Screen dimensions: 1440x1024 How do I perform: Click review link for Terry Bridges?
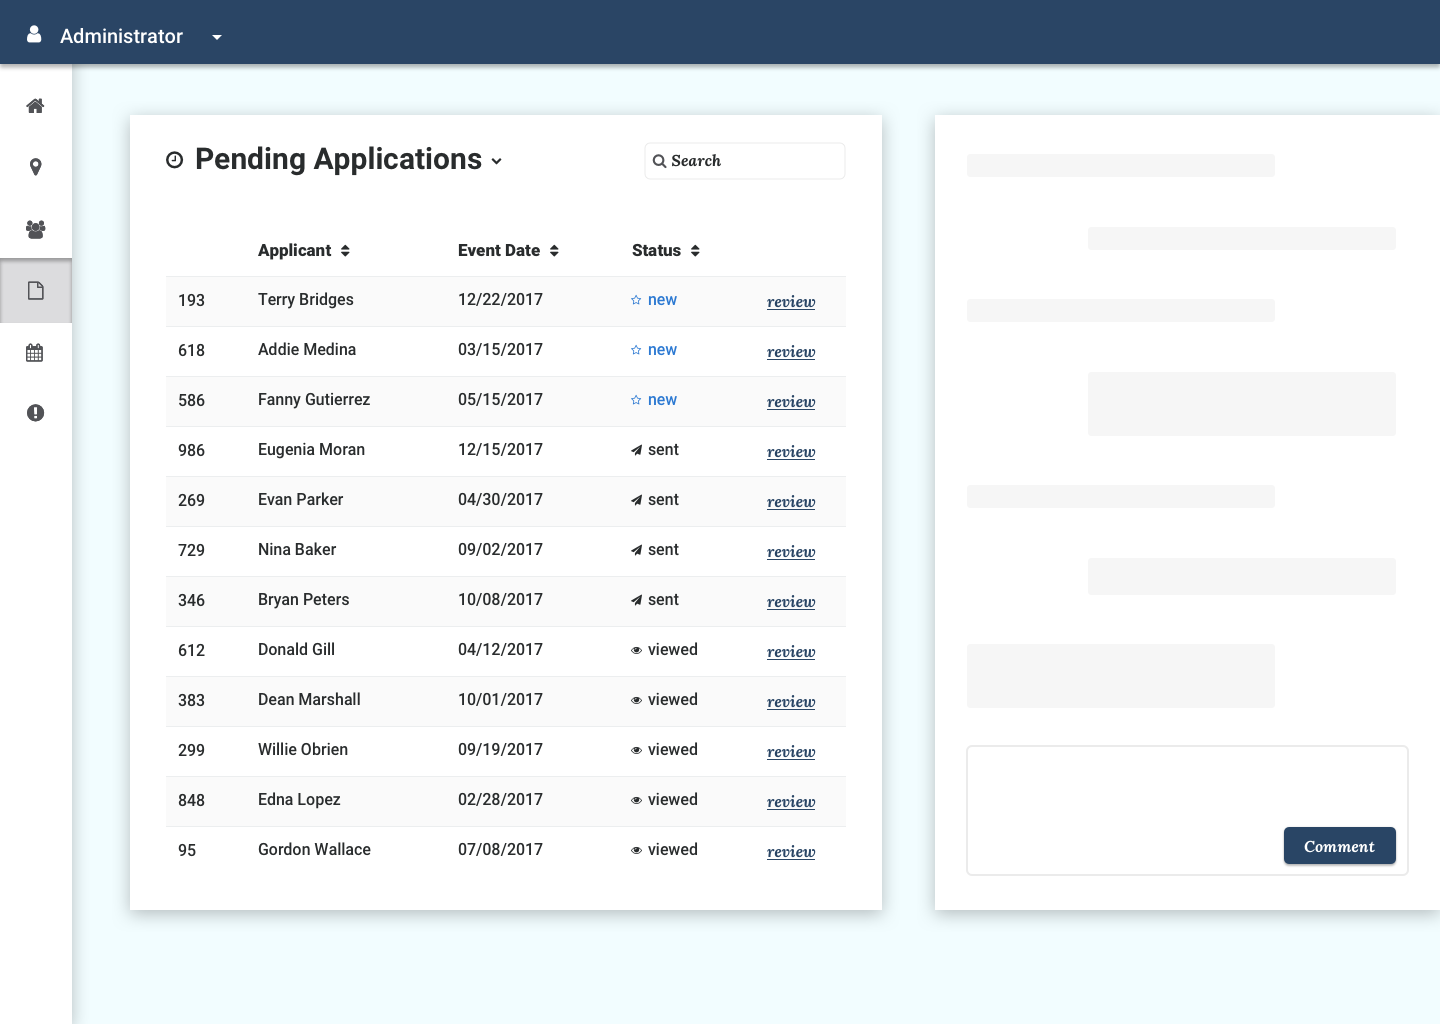pyautogui.click(x=791, y=302)
